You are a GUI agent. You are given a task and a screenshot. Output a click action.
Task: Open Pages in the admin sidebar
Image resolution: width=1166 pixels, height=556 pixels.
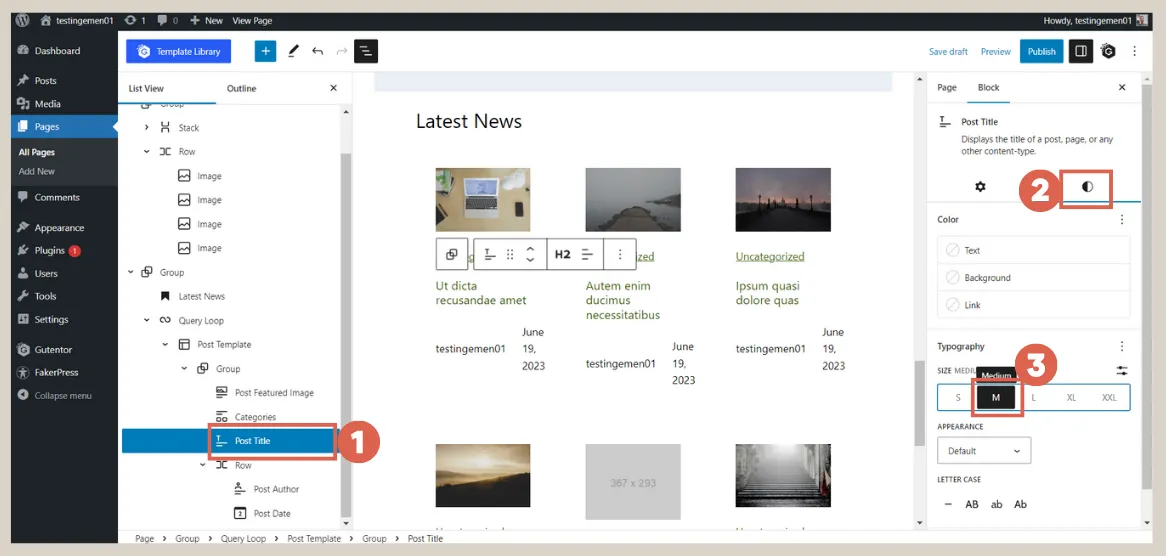coord(65,126)
